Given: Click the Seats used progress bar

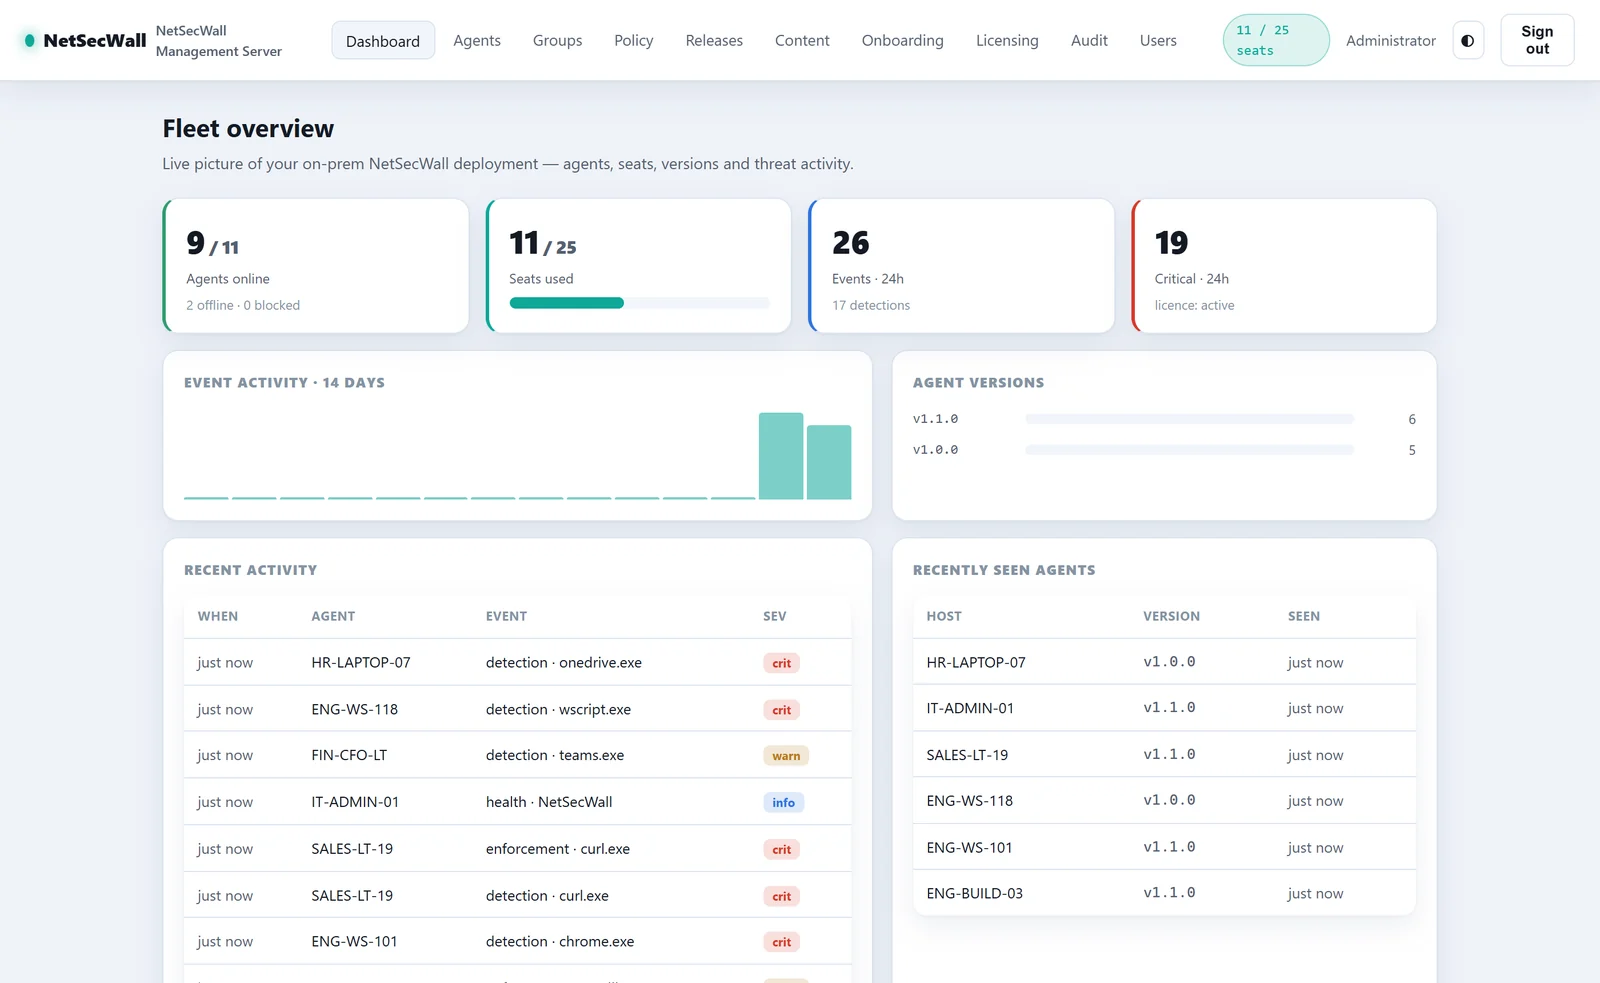Looking at the screenshot, I should (639, 303).
